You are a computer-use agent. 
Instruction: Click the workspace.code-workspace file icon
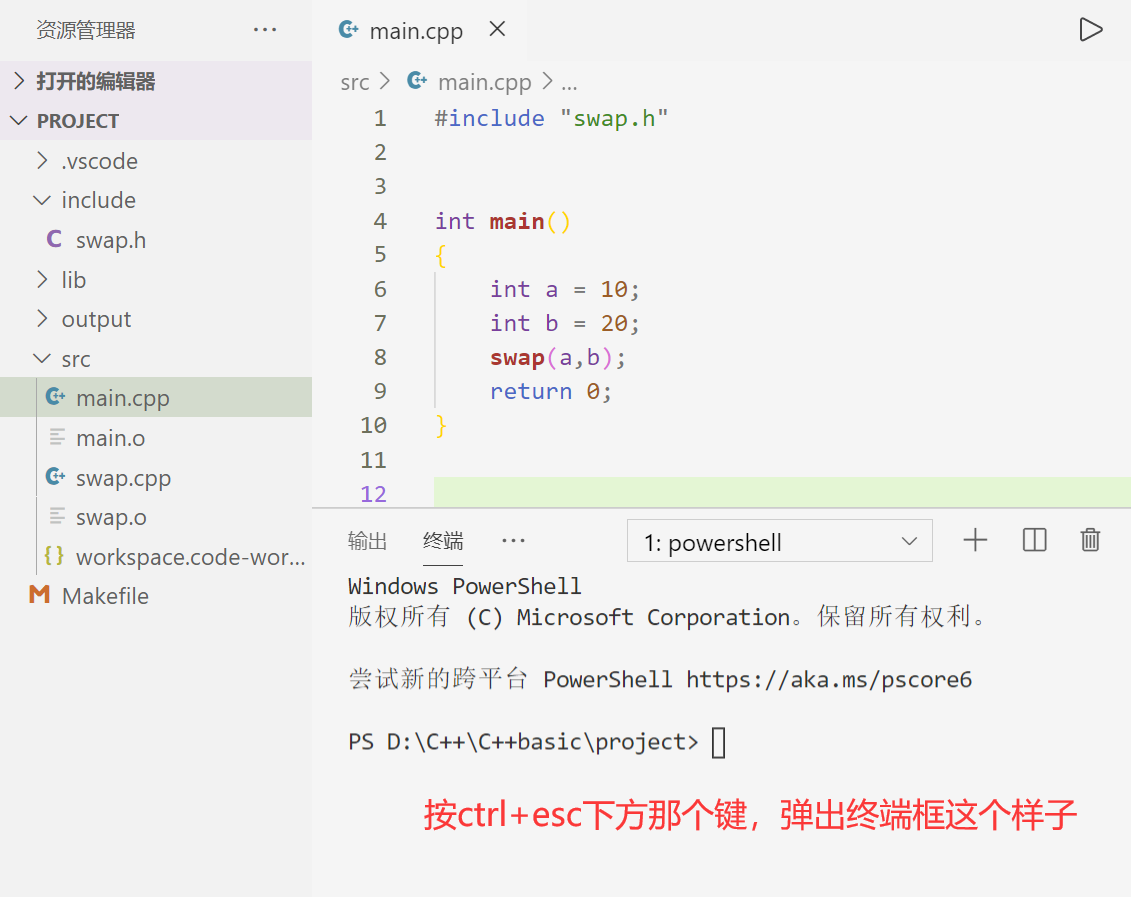coord(55,557)
